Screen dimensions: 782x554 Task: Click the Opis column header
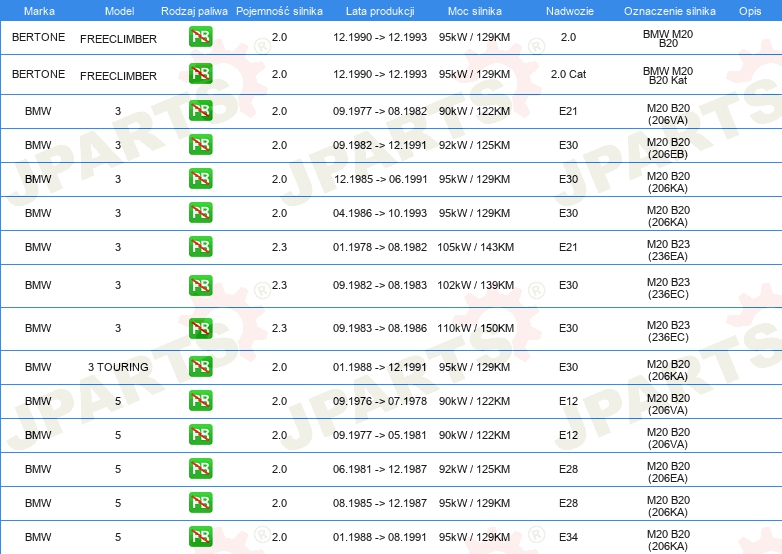pos(750,11)
